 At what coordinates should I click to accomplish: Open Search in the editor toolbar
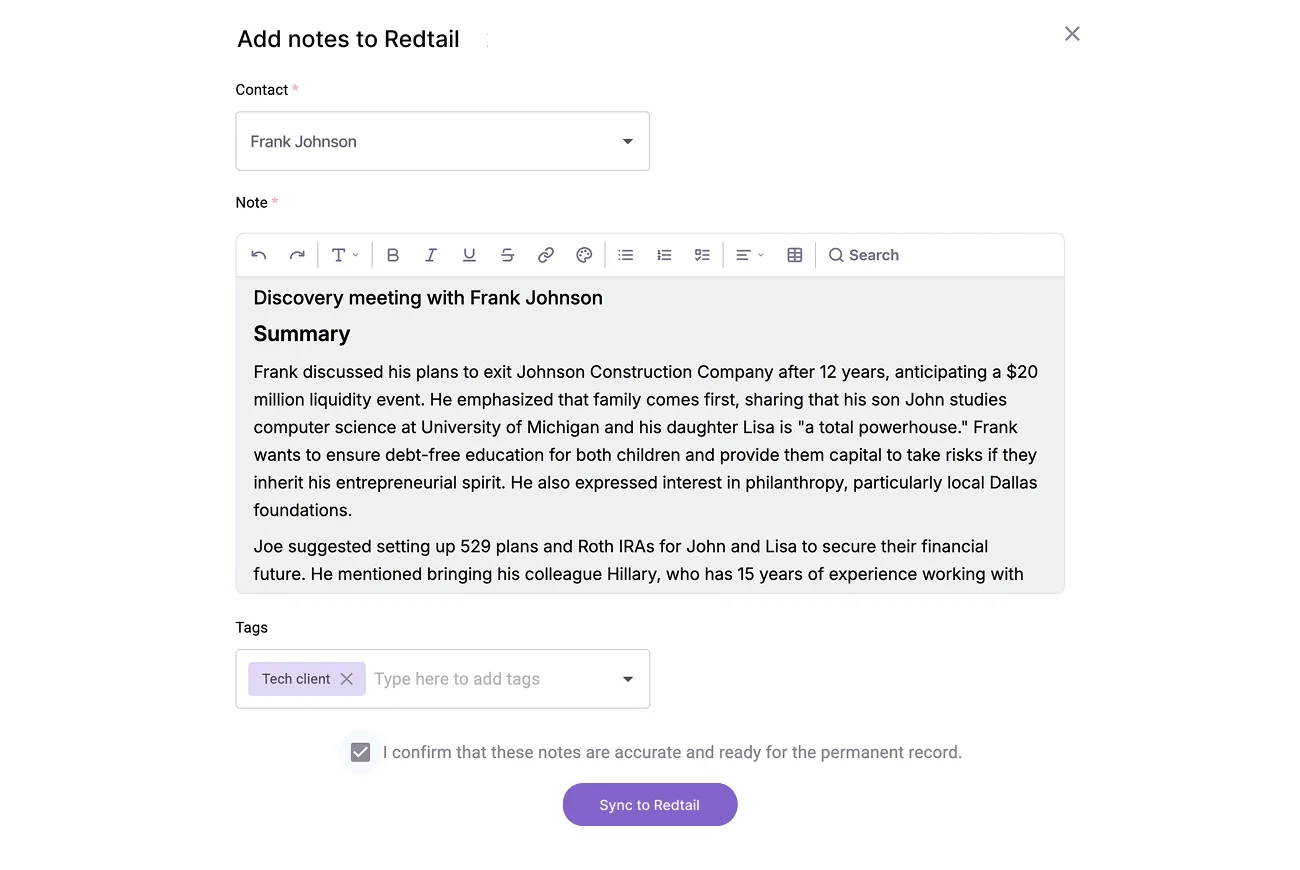pos(864,255)
